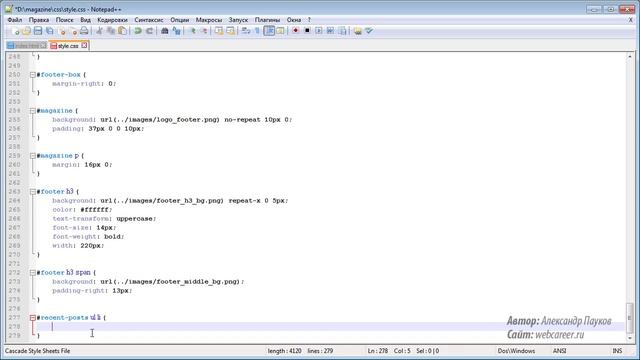The height and width of the screenshot is (360, 640).
Task: Click the vertical scrollbar up arrow
Action: coord(629,56)
